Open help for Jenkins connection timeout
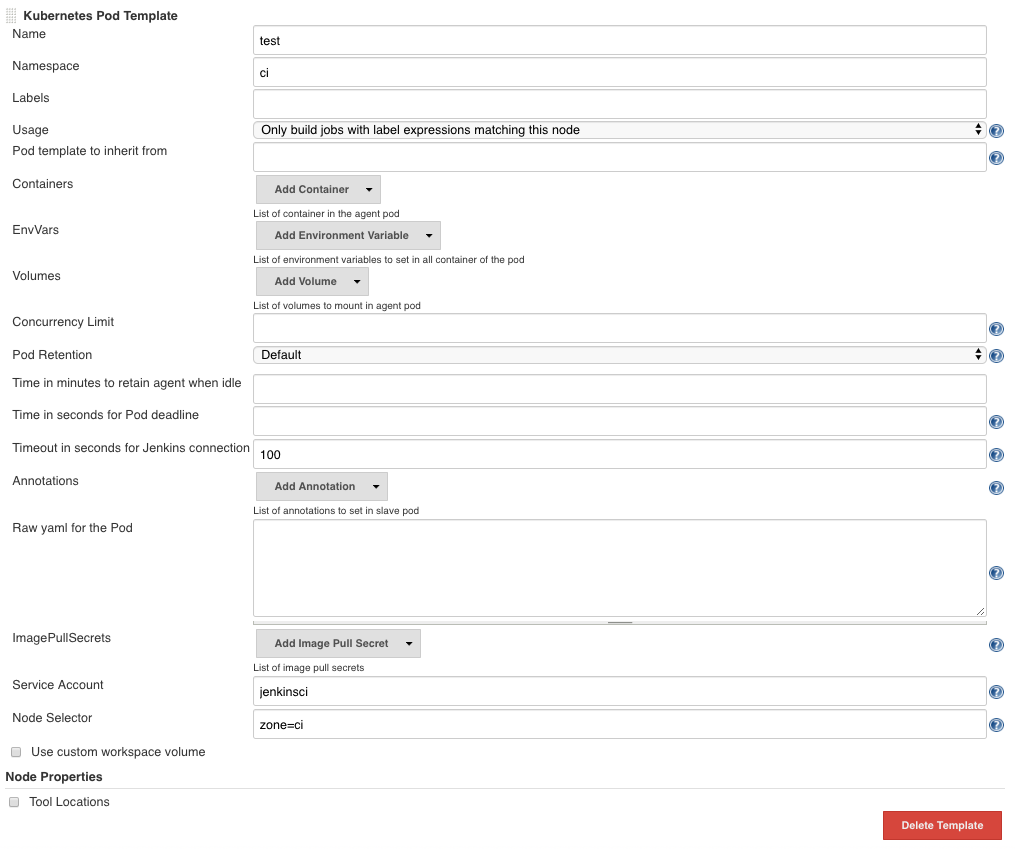The image size is (1015, 849). point(996,455)
